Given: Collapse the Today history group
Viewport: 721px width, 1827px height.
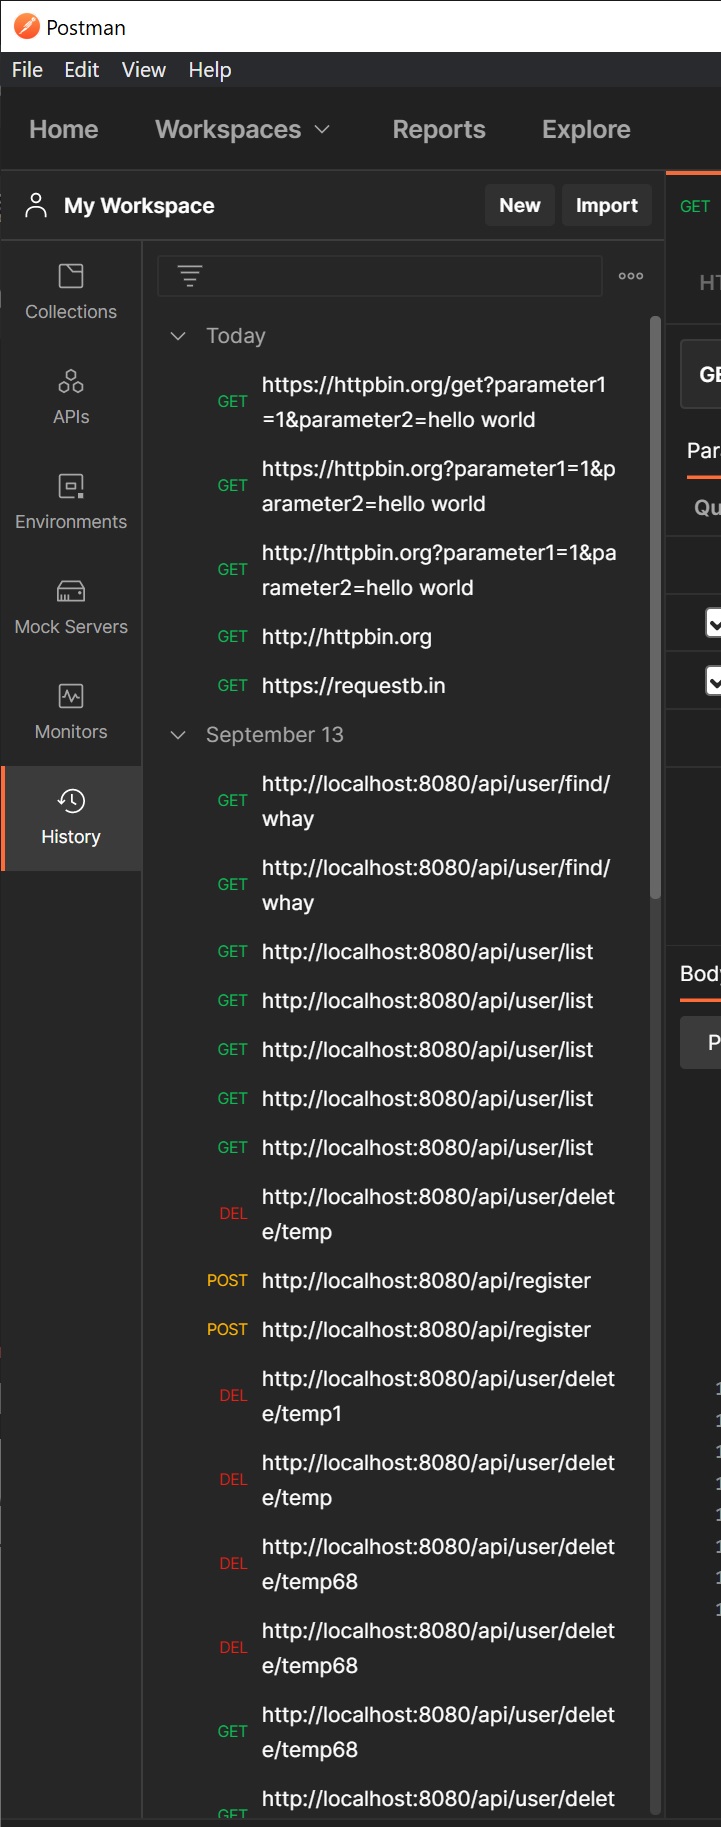Looking at the screenshot, I should [178, 336].
